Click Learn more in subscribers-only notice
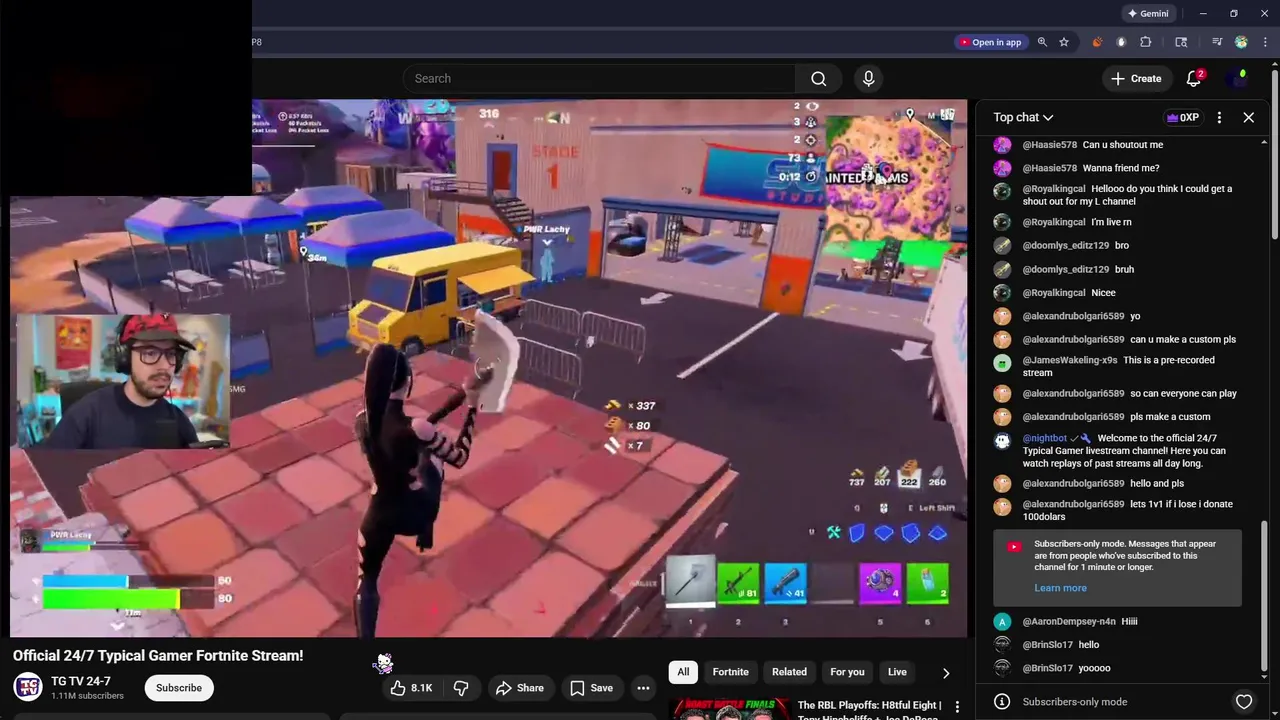Image resolution: width=1280 pixels, height=720 pixels. [x=1060, y=588]
